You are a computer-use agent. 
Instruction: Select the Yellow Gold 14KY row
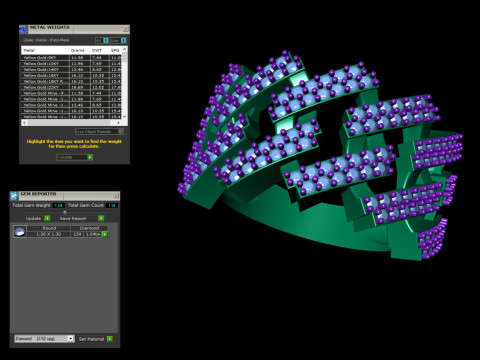(x=72, y=70)
